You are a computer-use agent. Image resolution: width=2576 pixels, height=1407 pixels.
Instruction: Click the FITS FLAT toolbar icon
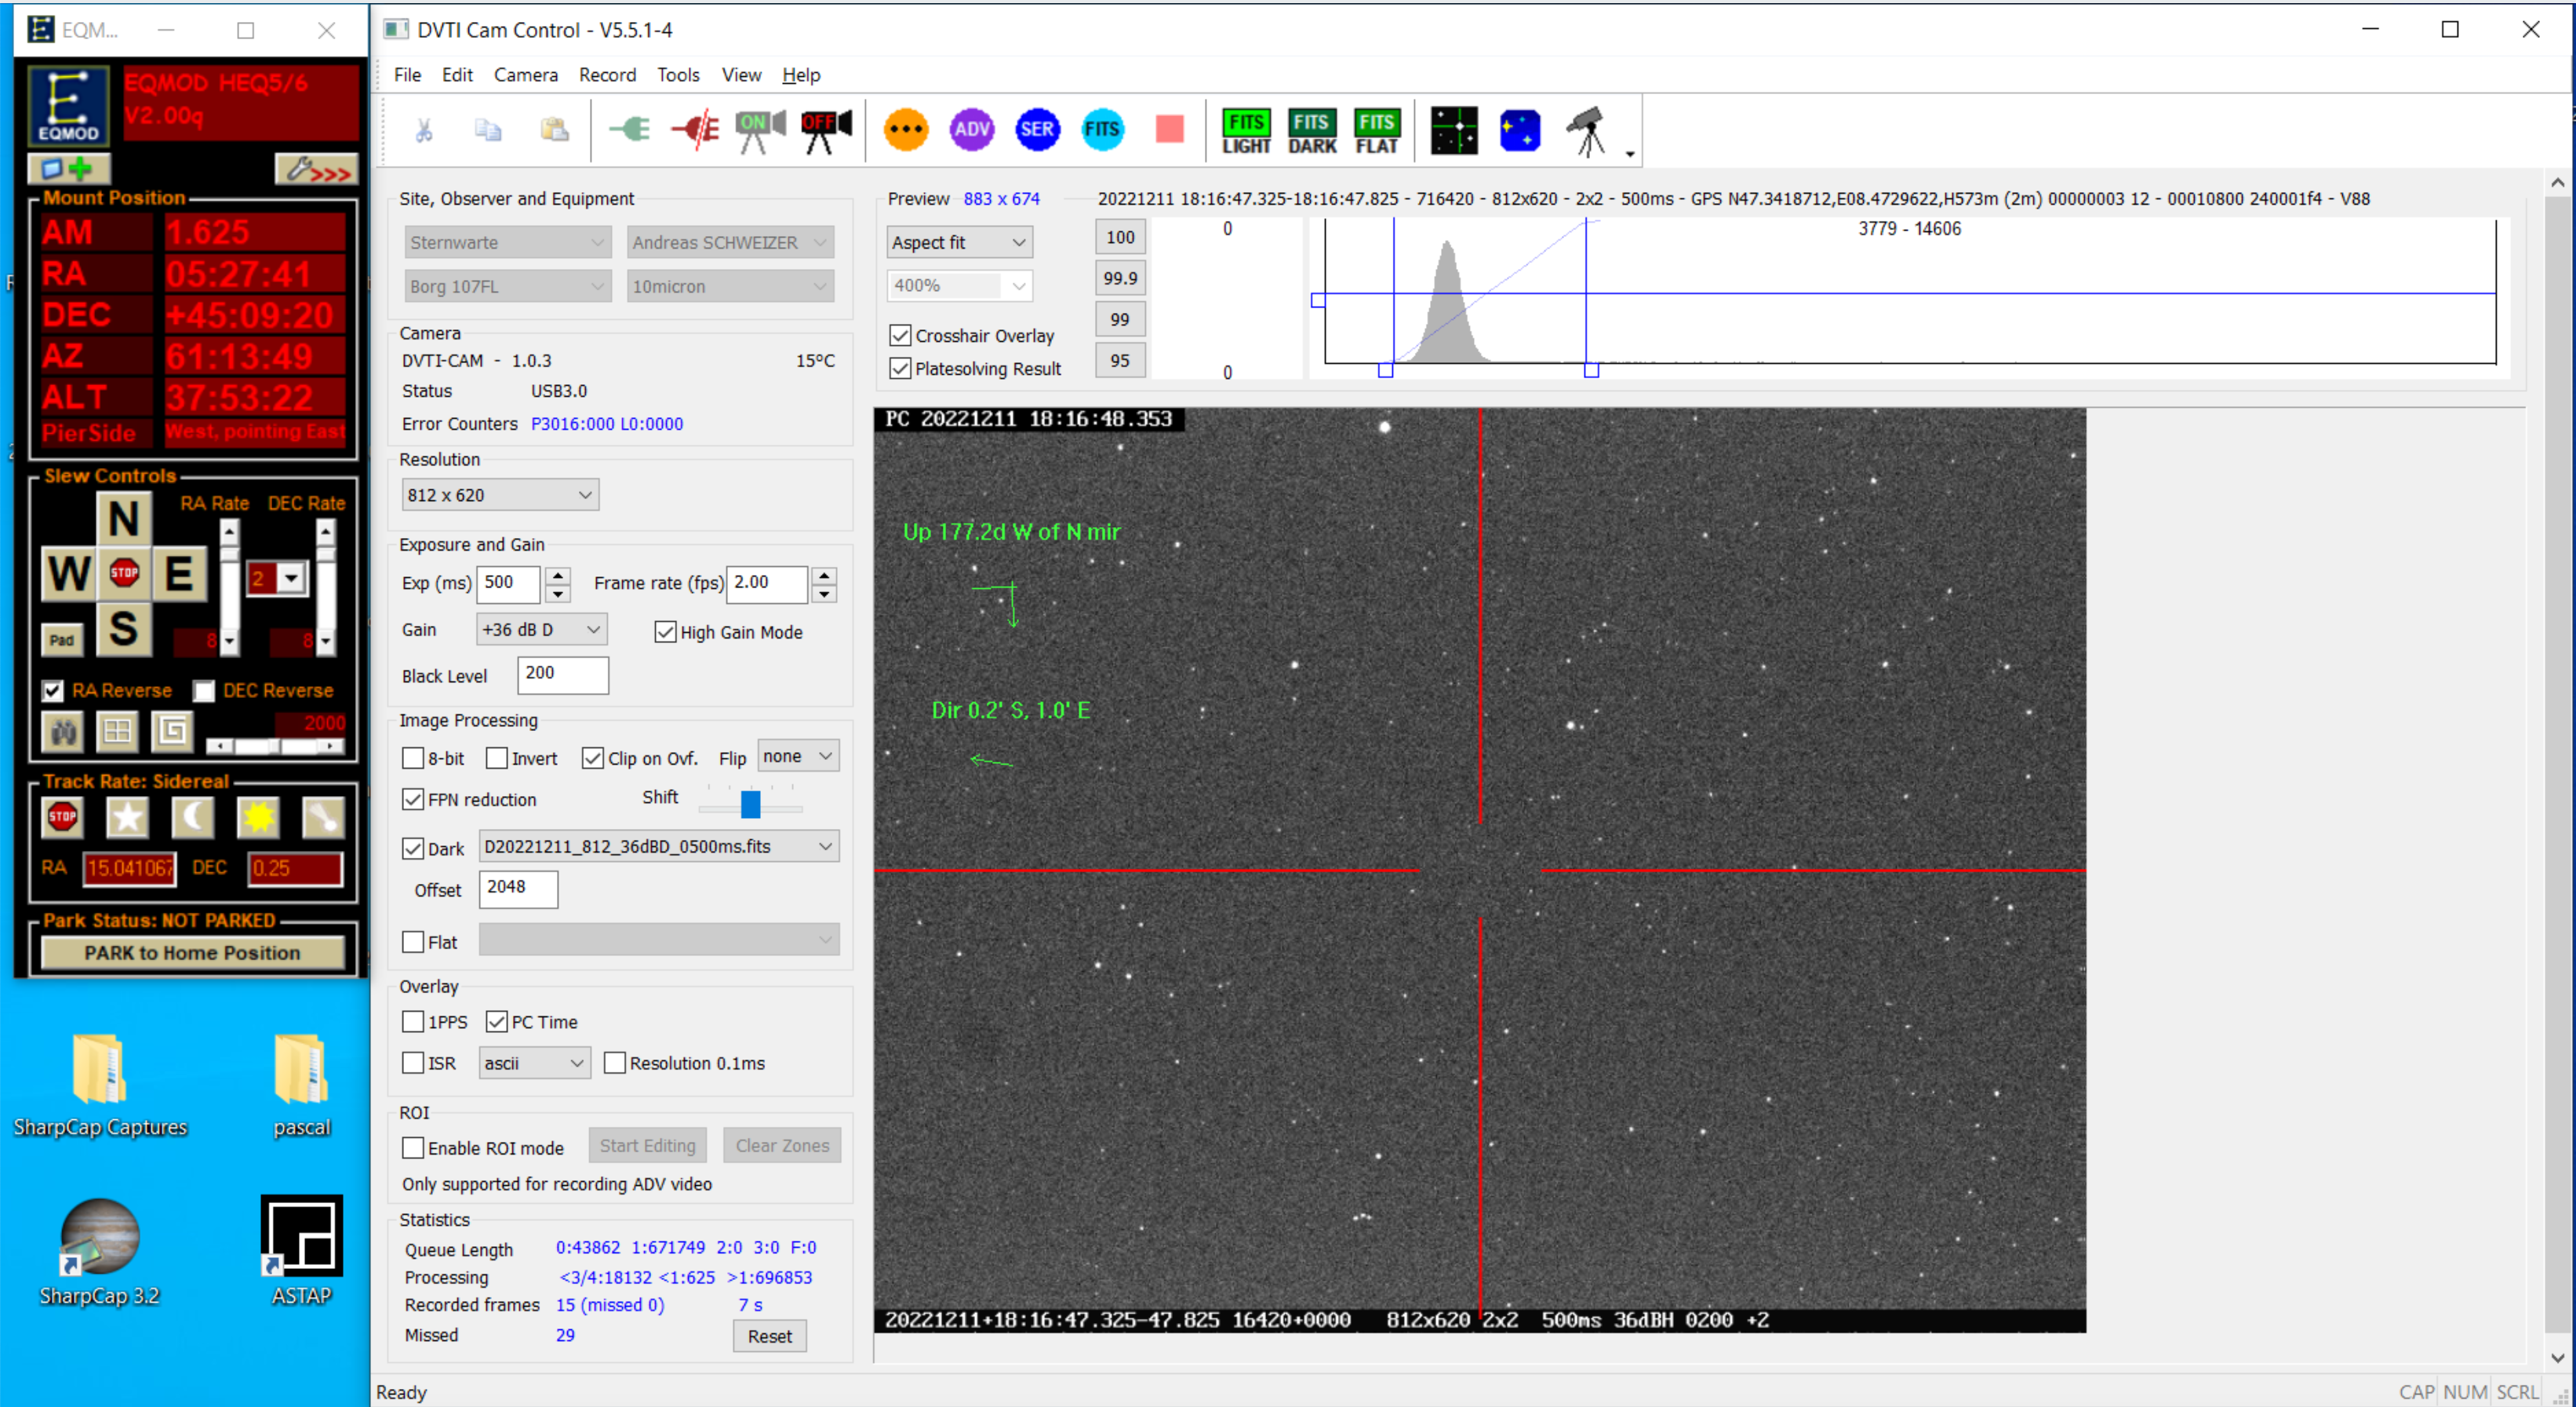click(x=1376, y=131)
